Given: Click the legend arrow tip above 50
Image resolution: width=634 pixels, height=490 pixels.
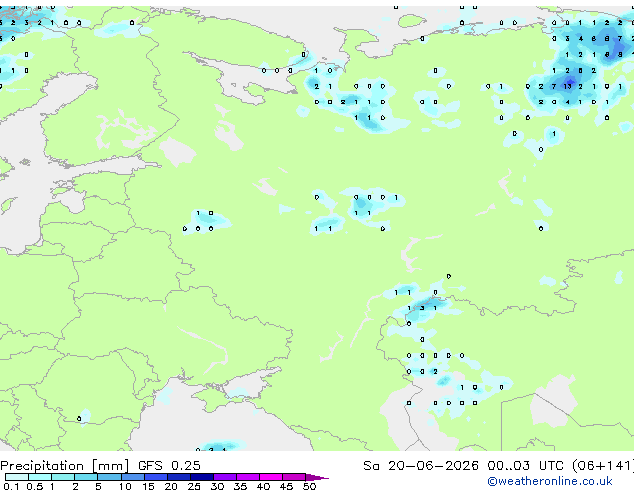Looking at the screenshot, I should 317,477.
